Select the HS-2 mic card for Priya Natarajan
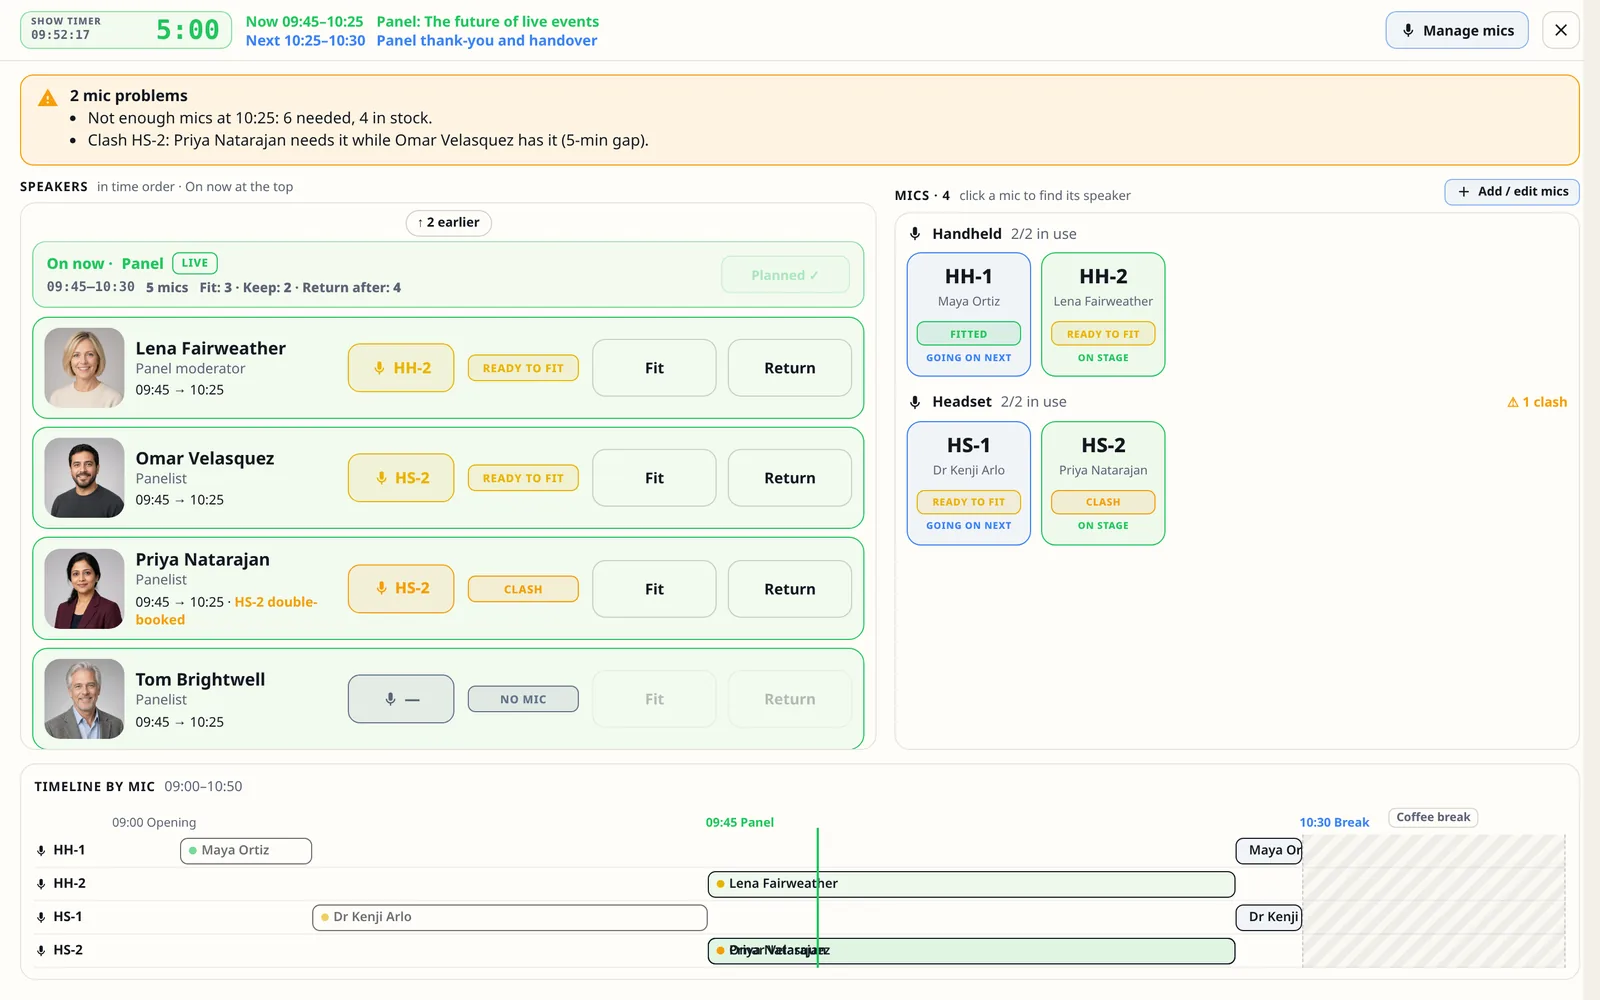The image size is (1600, 1000). pyautogui.click(x=1103, y=483)
